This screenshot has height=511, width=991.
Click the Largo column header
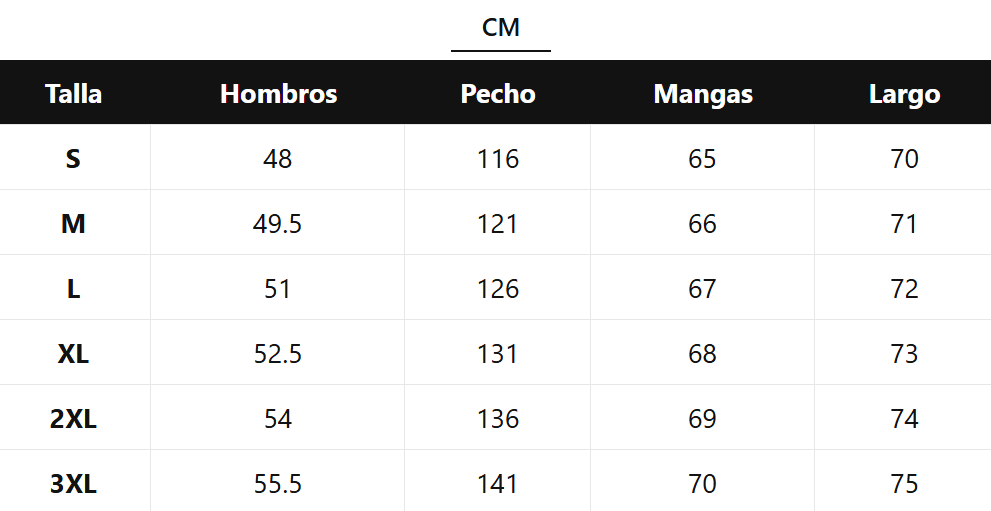(904, 94)
